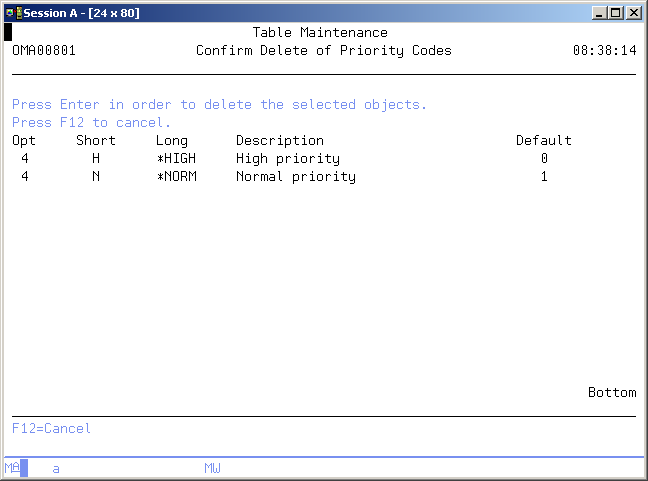Minimize the Session A window

click(x=599, y=13)
